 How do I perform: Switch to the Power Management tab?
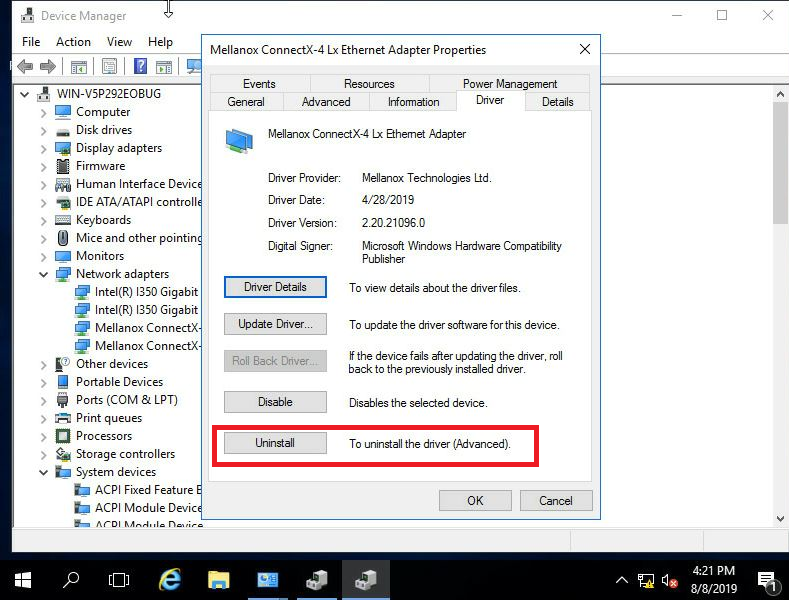point(509,84)
